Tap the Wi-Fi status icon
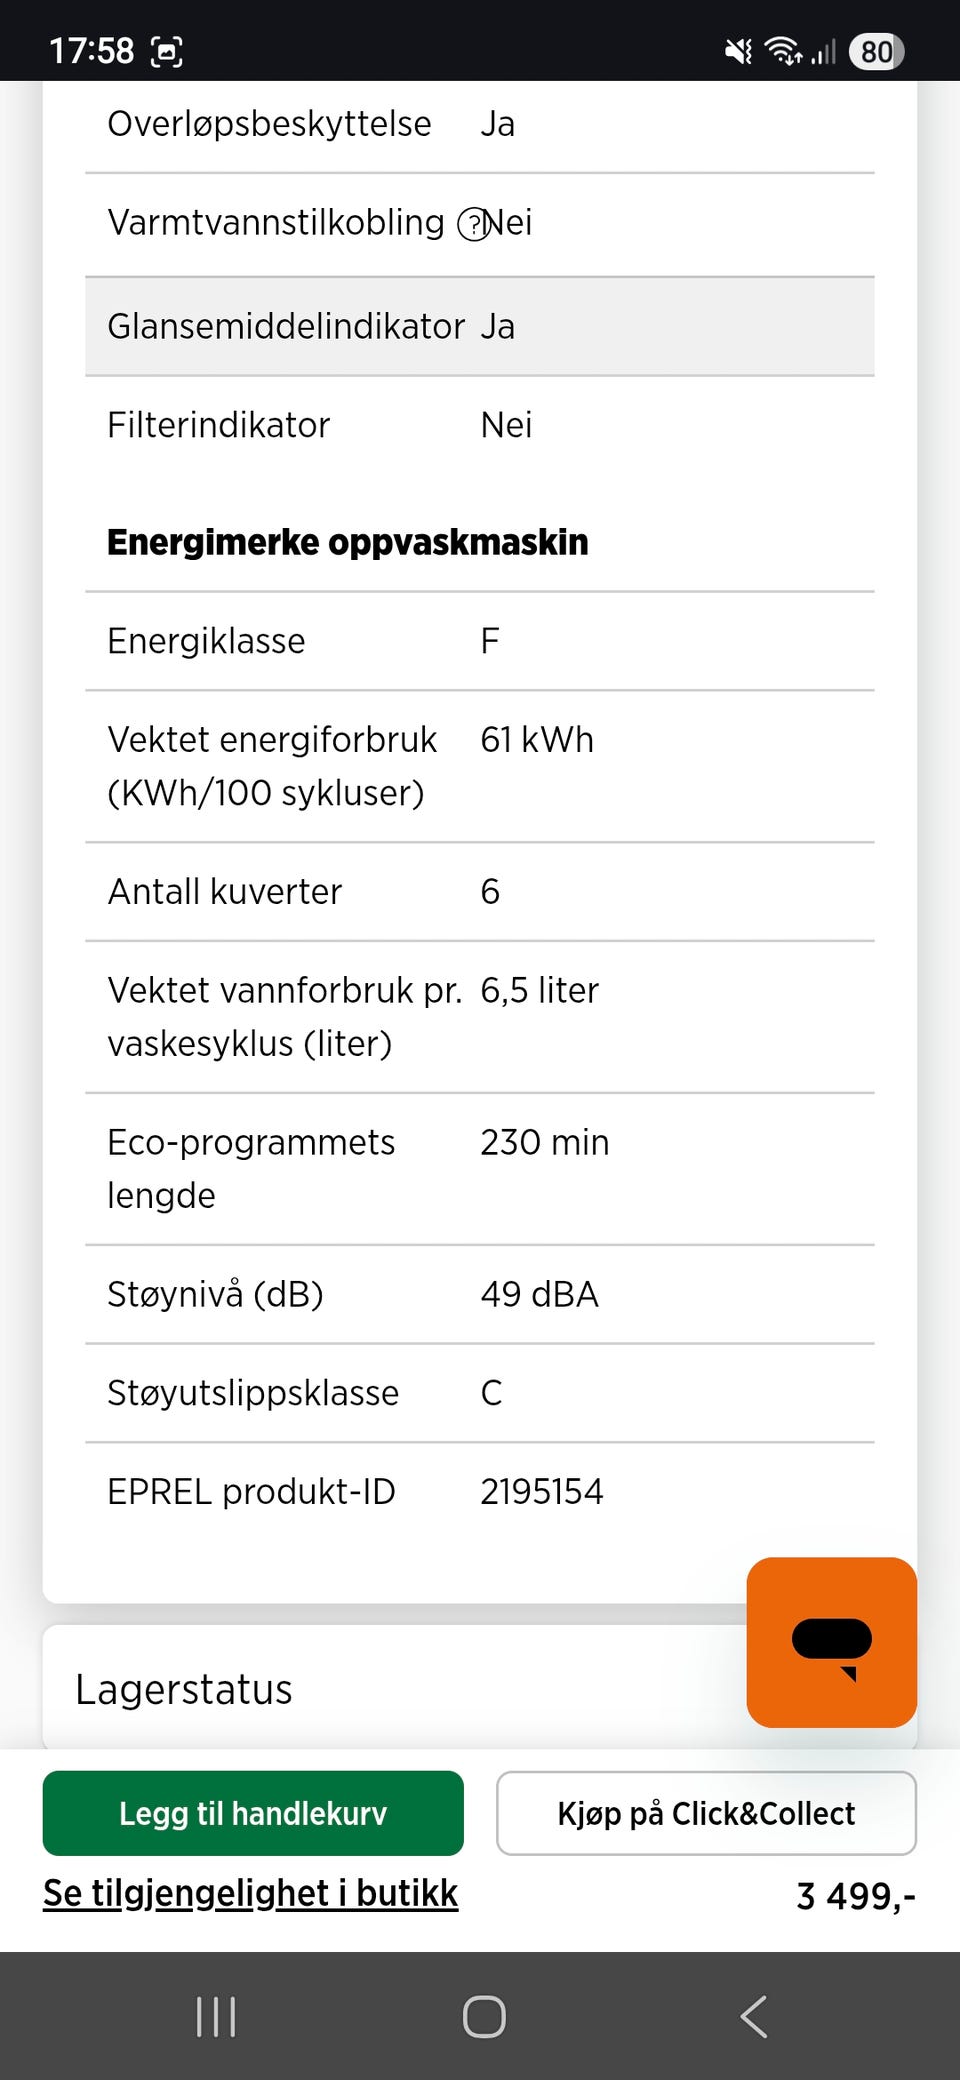The width and height of the screenshot is (960, 2080). (x=783, y=51)
